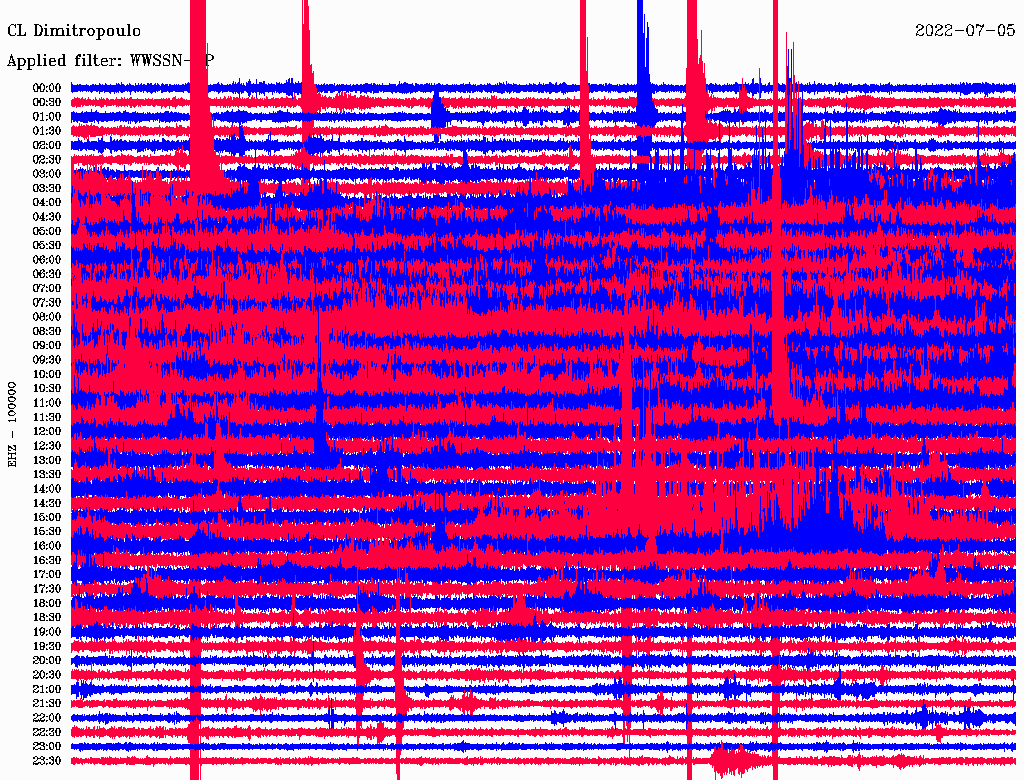Select the 01:00 time label
1024x780 pixels.
pos(47,116)
